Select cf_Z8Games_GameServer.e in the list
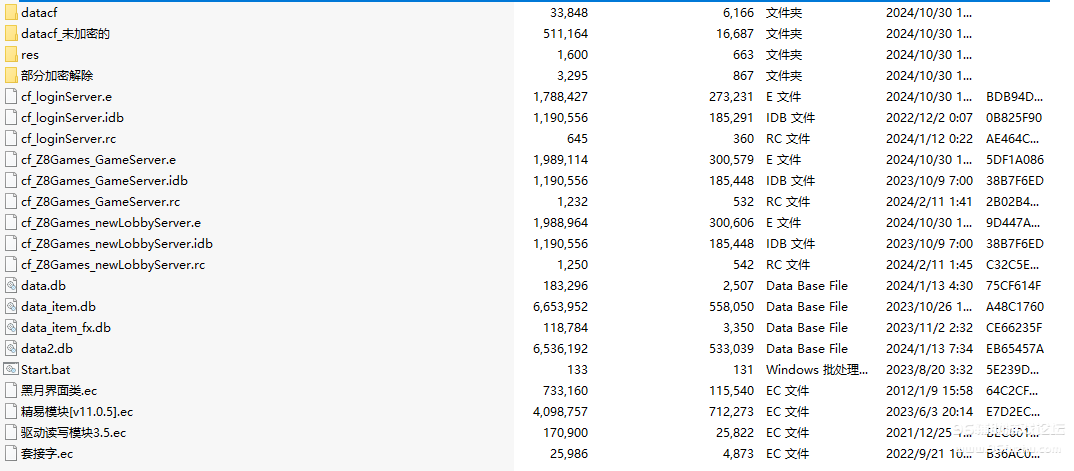Screen dimensions: 1074x471 (x=98, y=160)
